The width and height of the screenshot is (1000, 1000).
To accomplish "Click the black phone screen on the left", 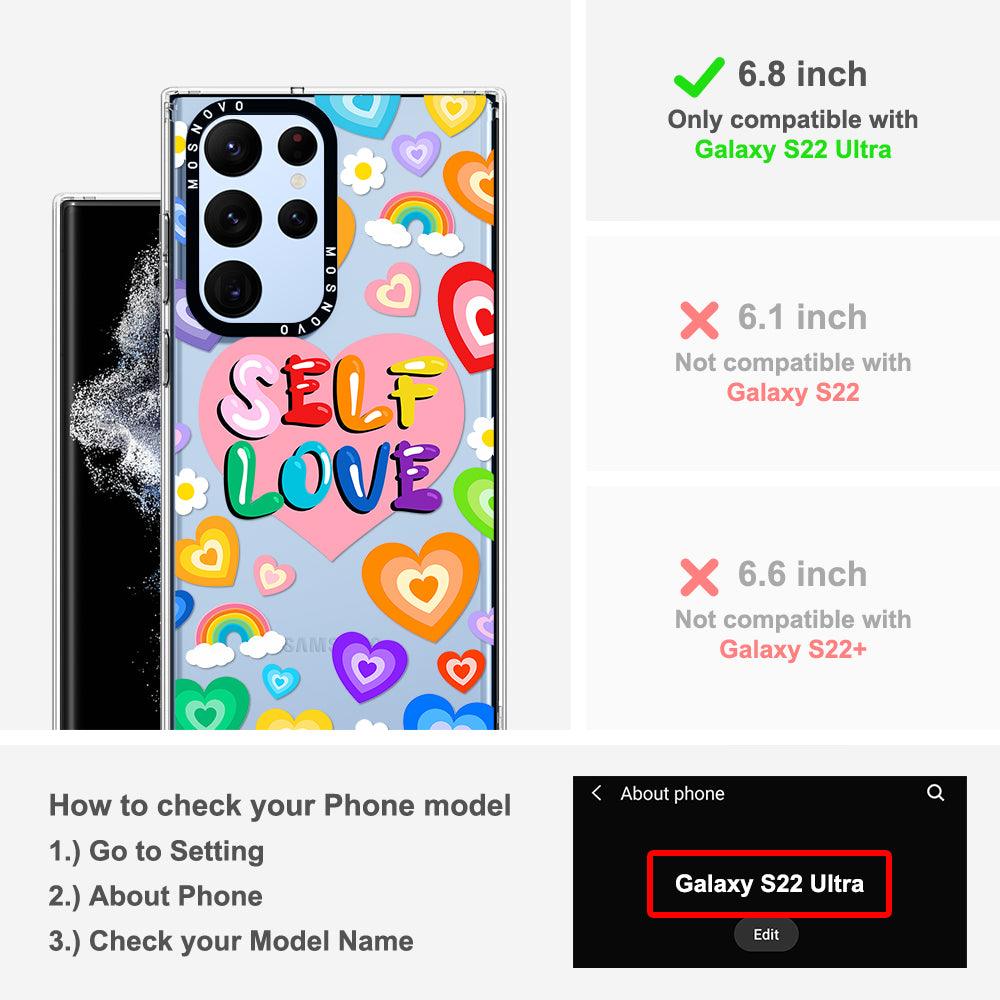I will pyautogui.click(x=110, y=466).
